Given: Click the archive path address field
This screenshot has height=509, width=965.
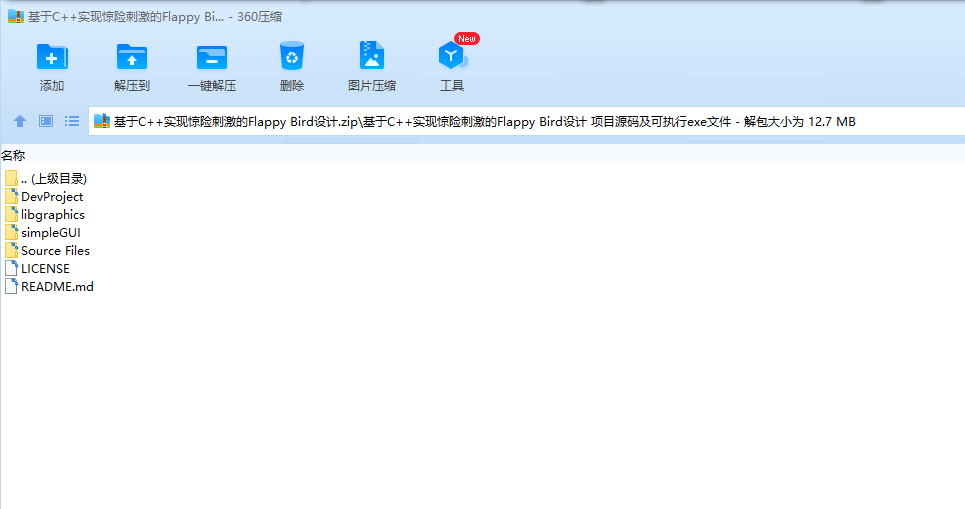Looking at the screenshot, I should point(527,121).
